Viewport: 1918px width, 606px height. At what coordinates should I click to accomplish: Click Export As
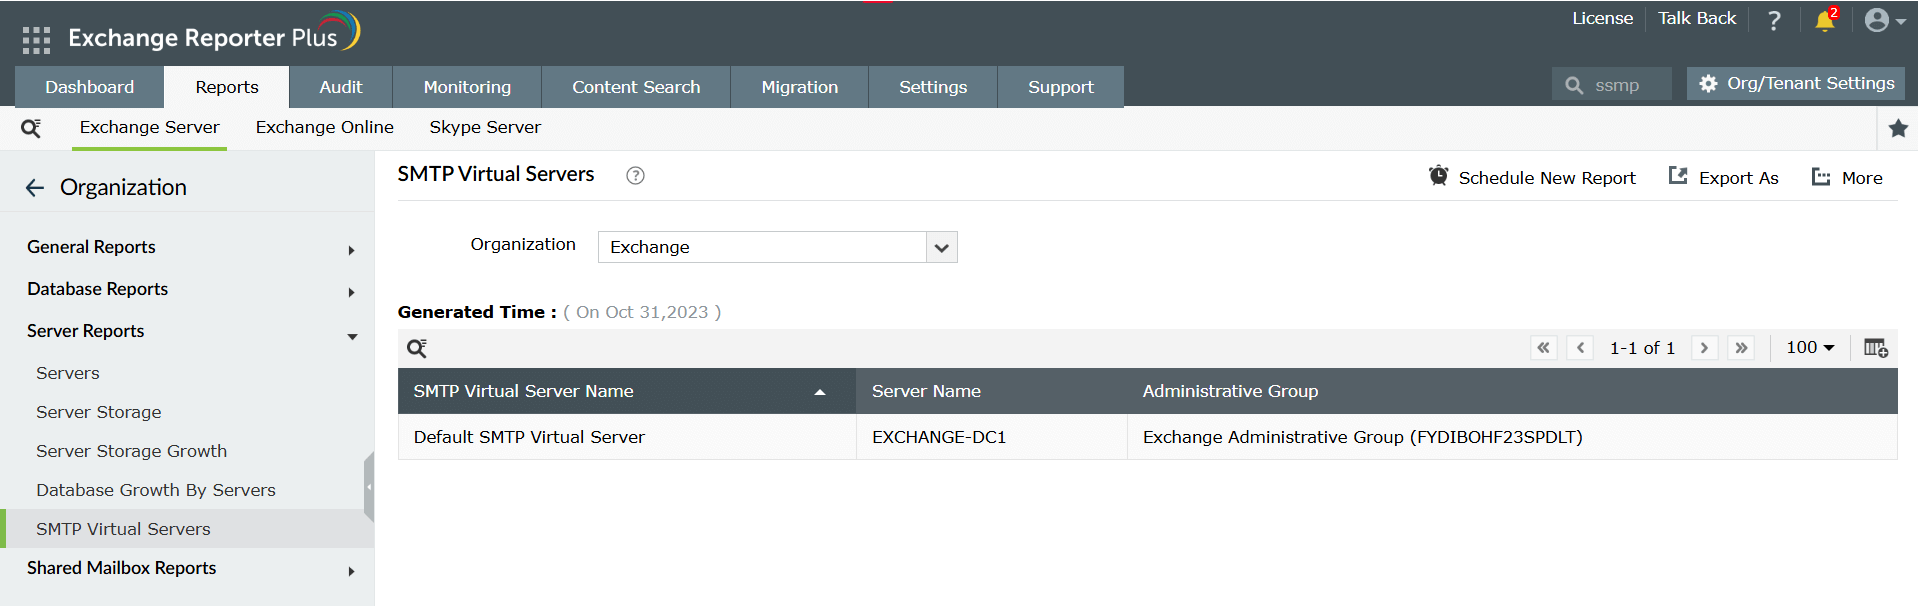(1724, 177)
